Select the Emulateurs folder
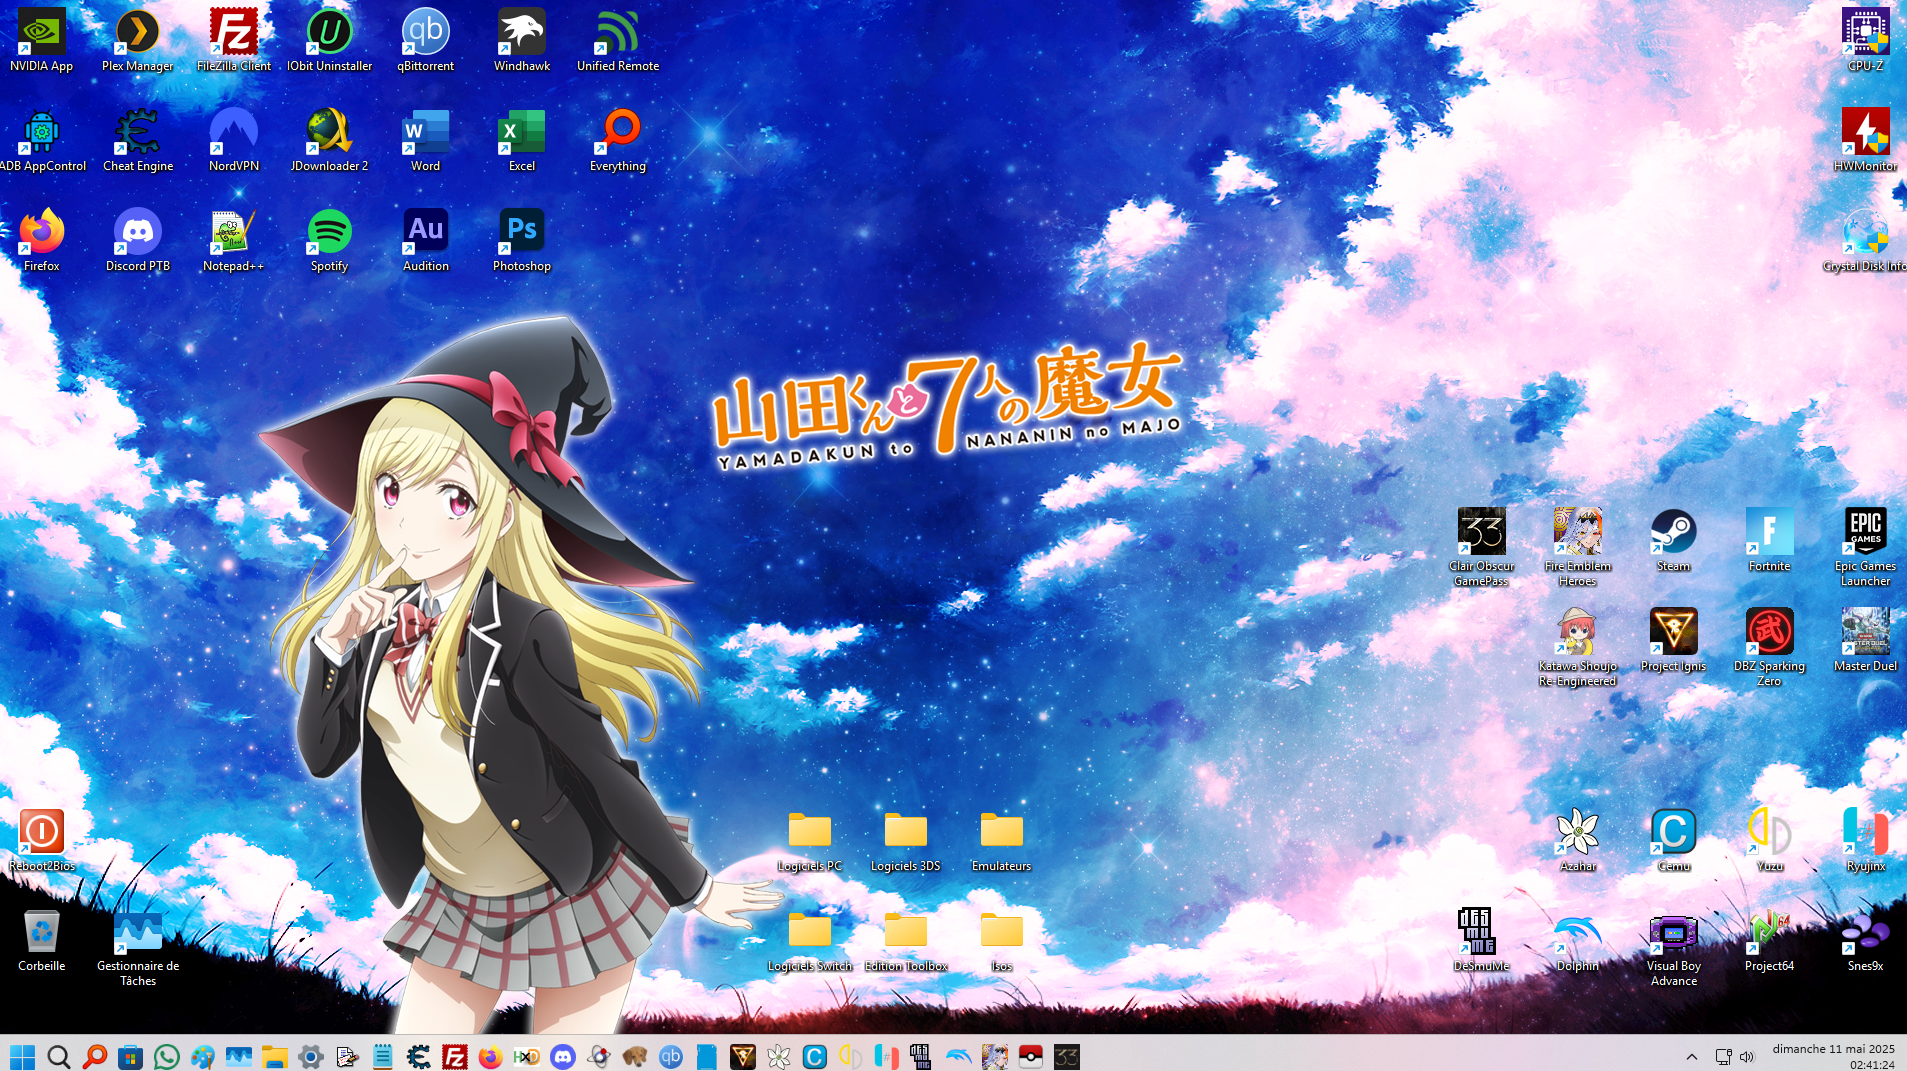This screenshot has height=1071, width=1907. [x=1002, y=840]
